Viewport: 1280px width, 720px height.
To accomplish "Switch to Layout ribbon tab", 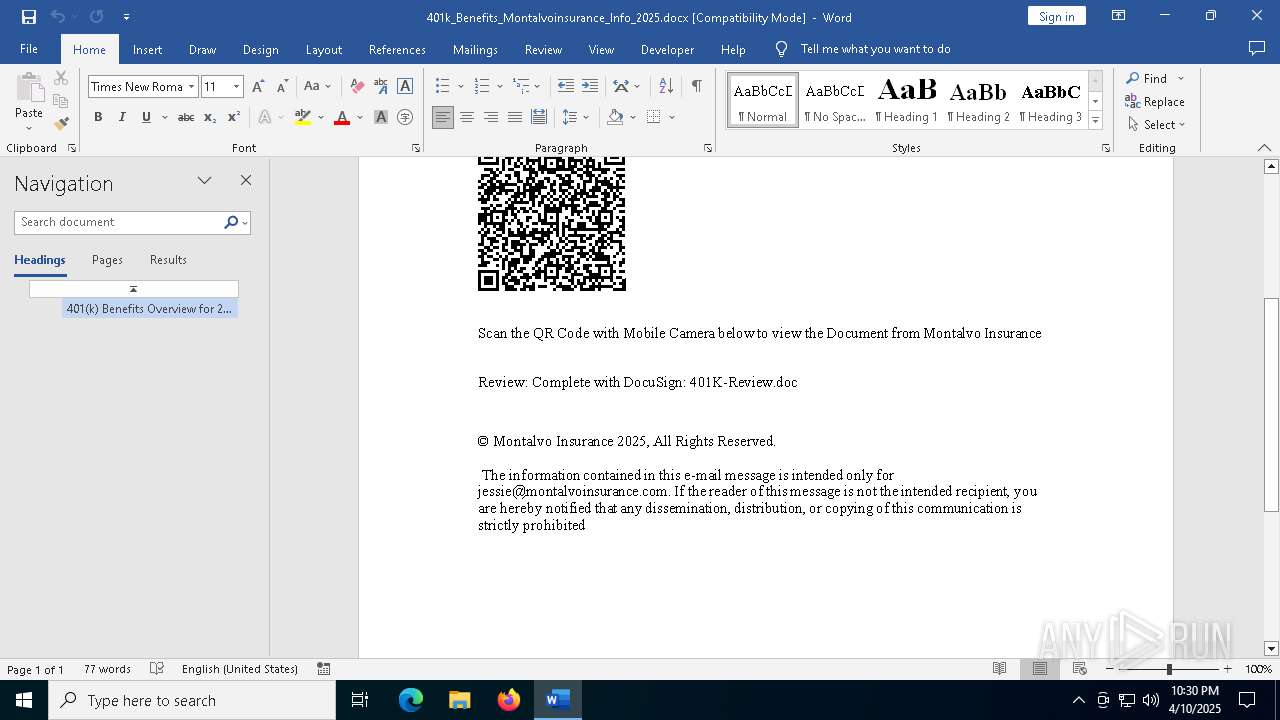I will tap(323, 49).
